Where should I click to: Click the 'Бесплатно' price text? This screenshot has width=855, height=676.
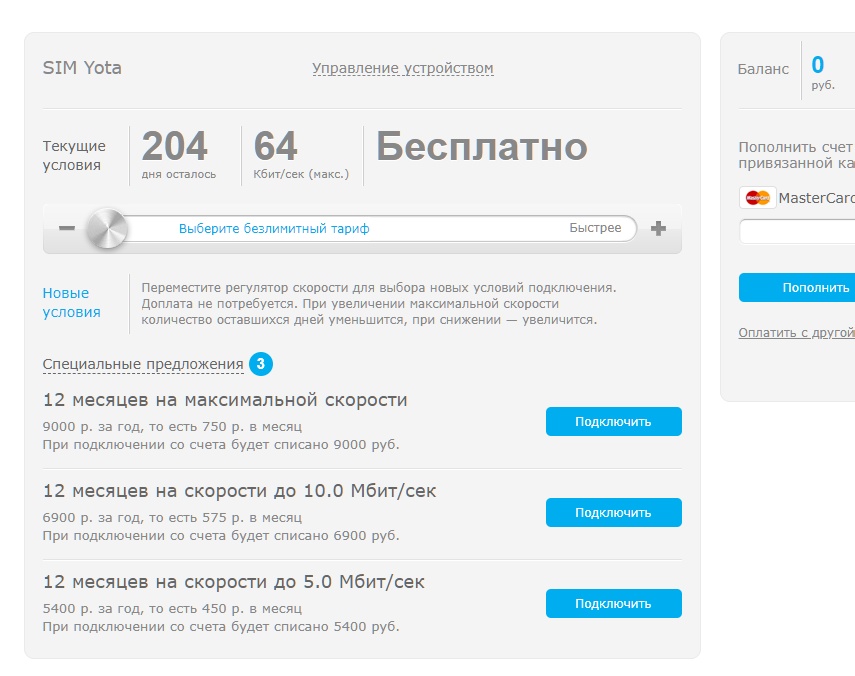click(x=481, y=146)
